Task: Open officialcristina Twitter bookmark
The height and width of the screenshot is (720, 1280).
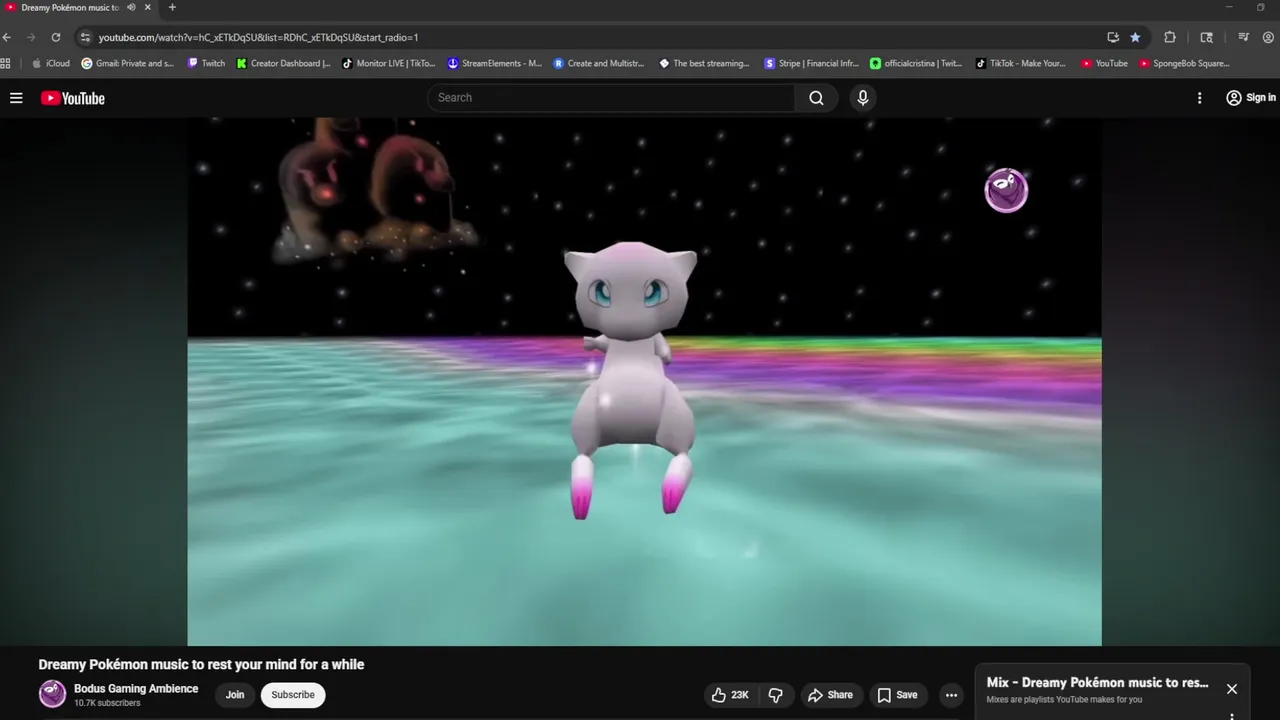Action: [916, 63]
